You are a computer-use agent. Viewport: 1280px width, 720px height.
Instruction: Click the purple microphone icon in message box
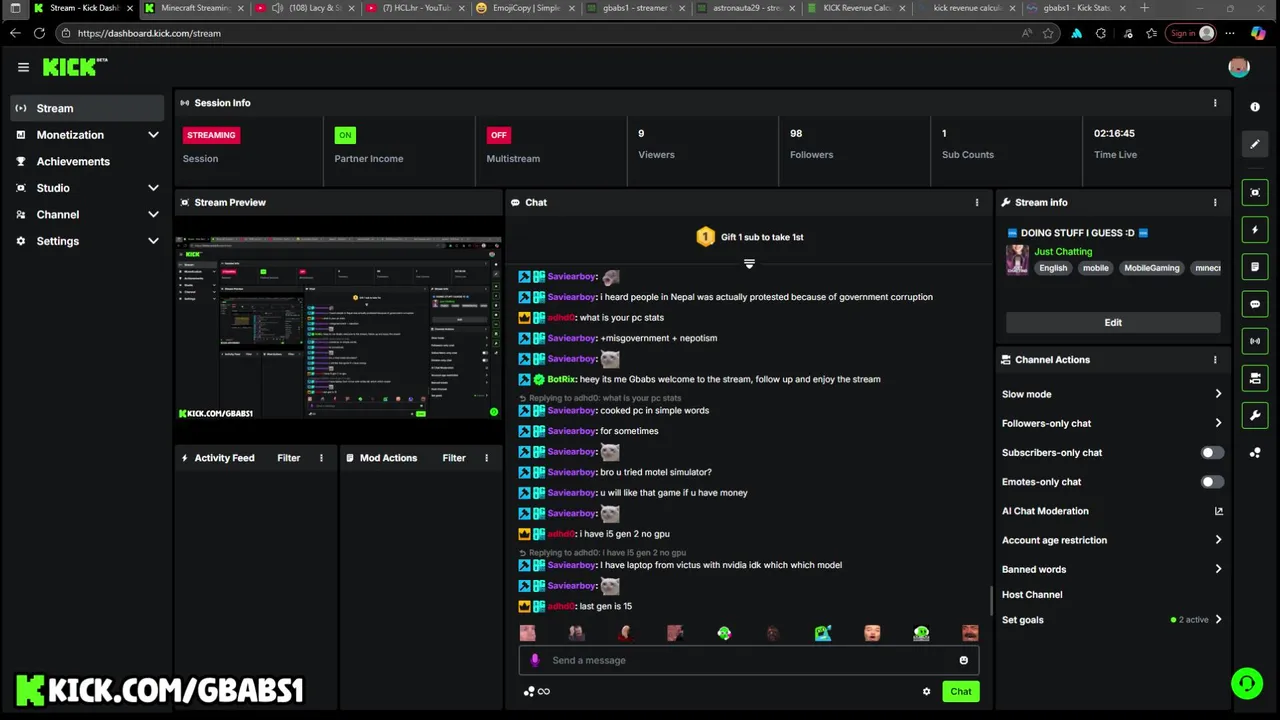click(535, 660)
